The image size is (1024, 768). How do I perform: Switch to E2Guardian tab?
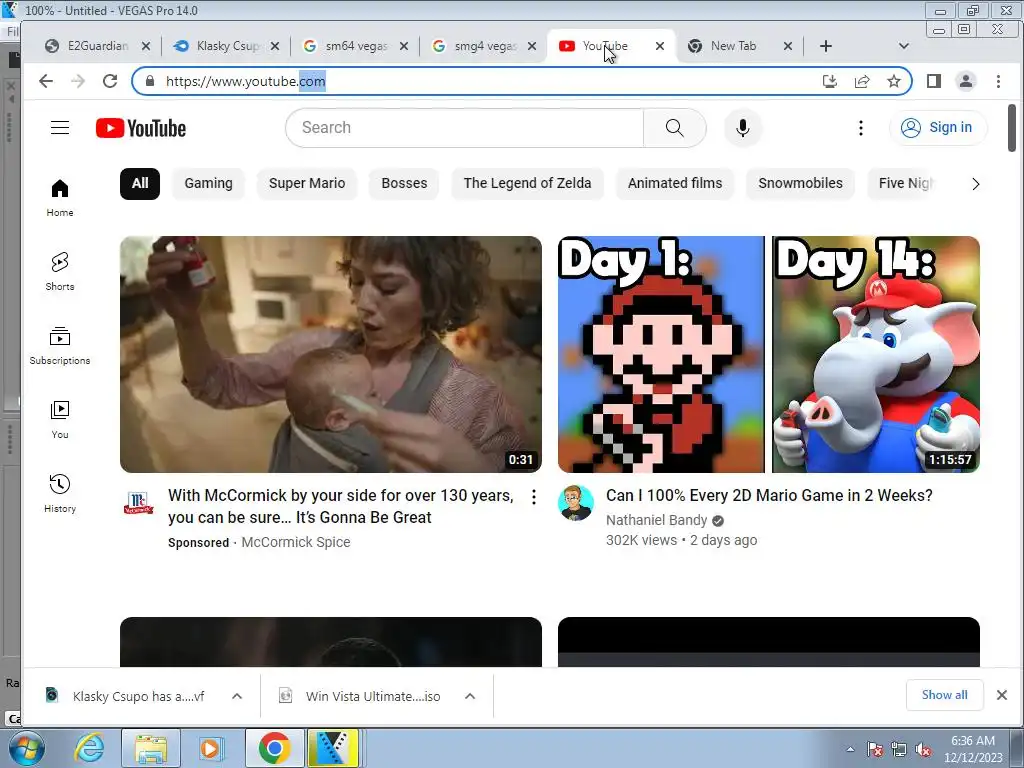tap(98, 46)
